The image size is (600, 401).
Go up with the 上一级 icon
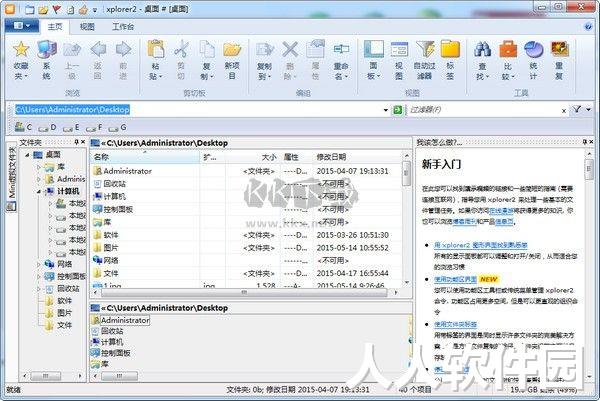(72, 50)
